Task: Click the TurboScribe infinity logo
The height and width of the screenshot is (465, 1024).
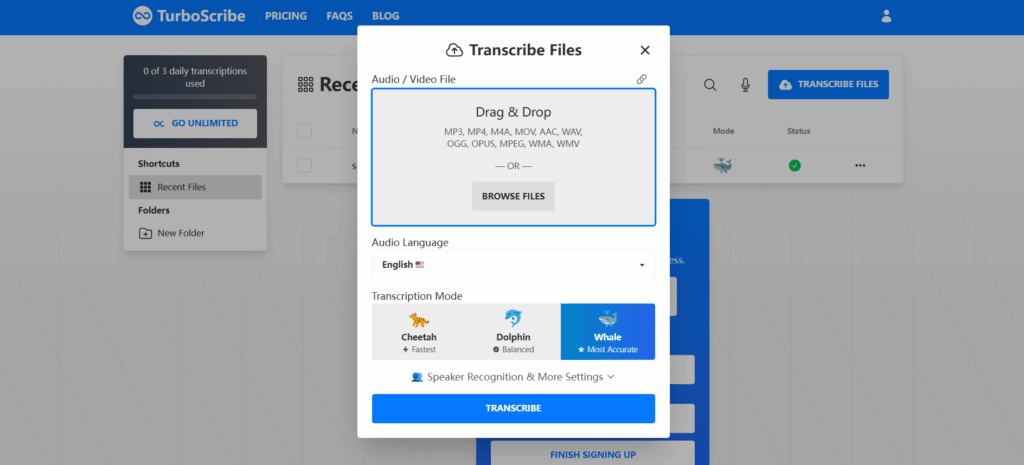Action: [x=142, y=16]
